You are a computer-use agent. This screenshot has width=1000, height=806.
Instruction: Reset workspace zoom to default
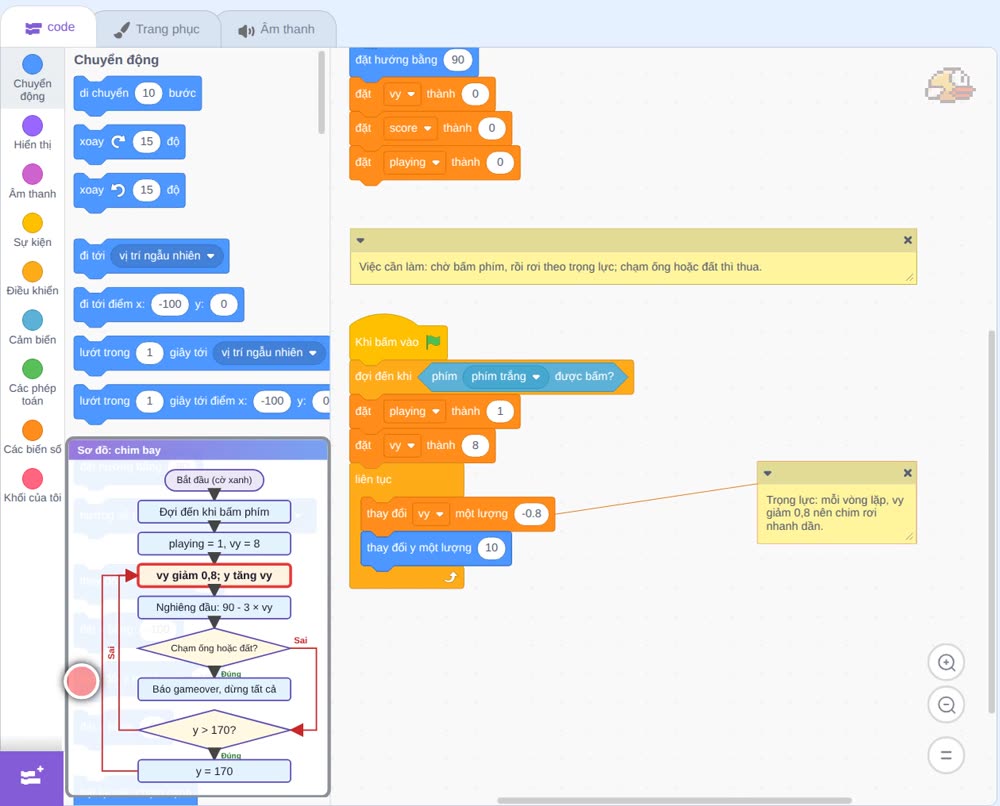point(946,756)
